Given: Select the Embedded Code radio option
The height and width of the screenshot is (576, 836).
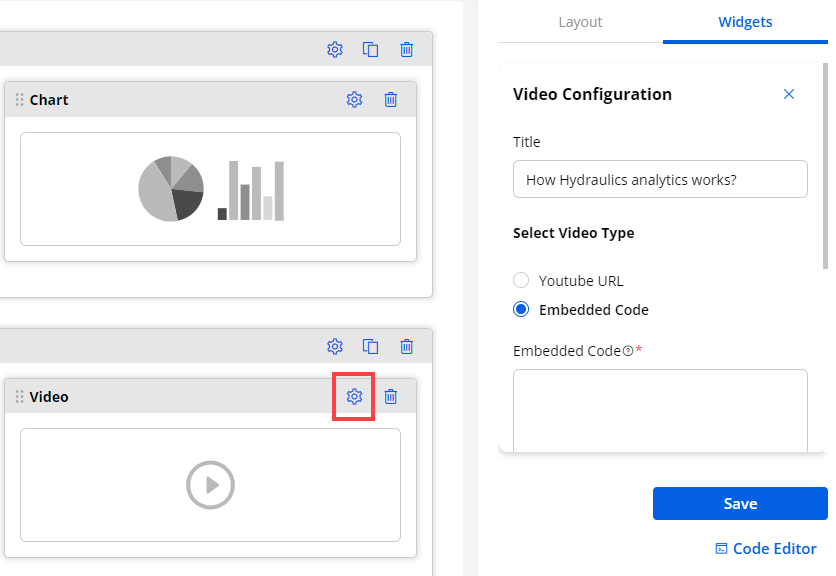Looking at the screenshot, I should [x=521, y=310].
